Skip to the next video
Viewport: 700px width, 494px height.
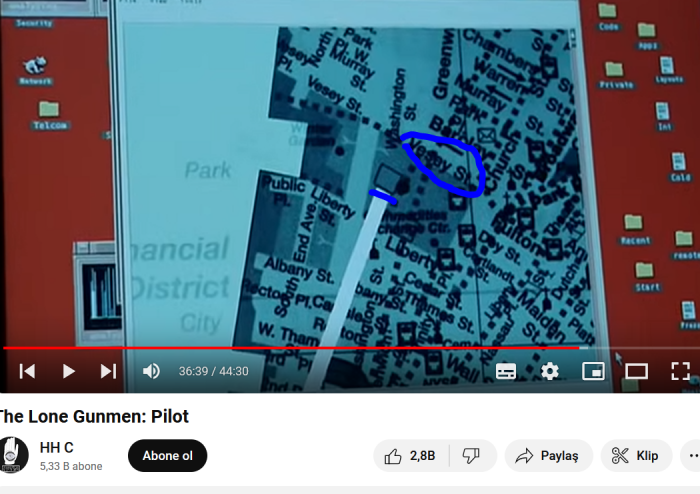point(108,371)
